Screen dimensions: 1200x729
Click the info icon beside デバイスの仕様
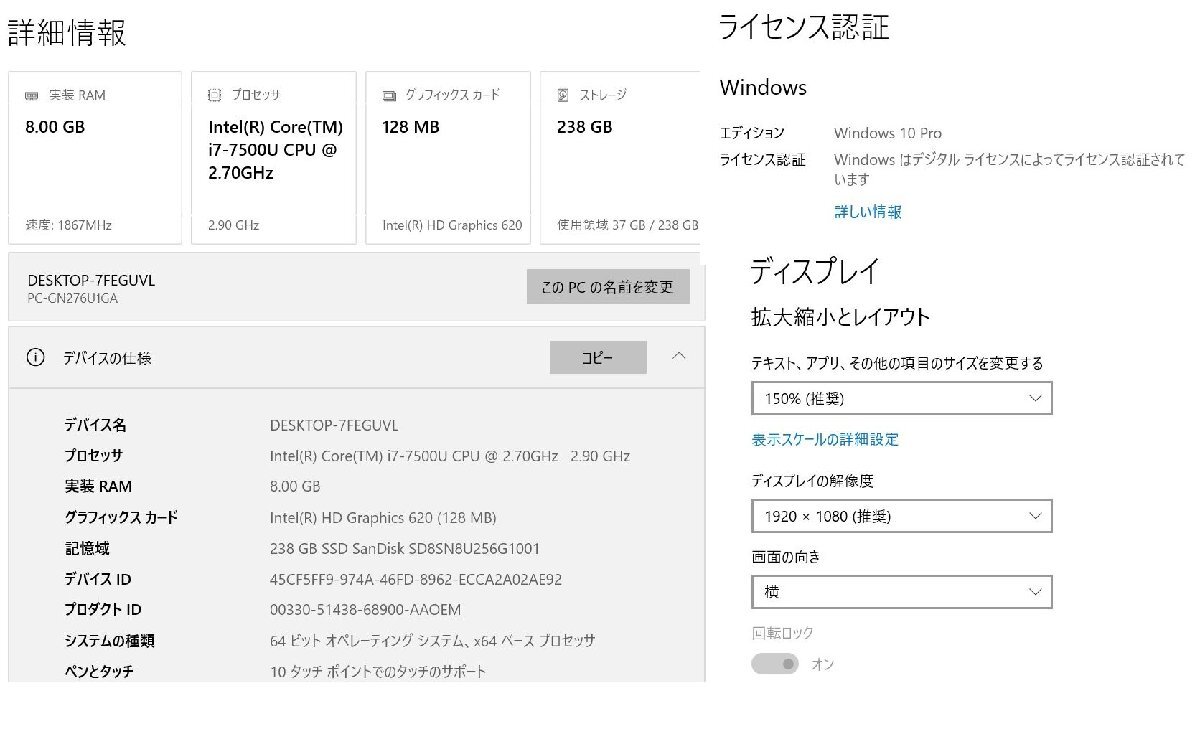[35, 357]
